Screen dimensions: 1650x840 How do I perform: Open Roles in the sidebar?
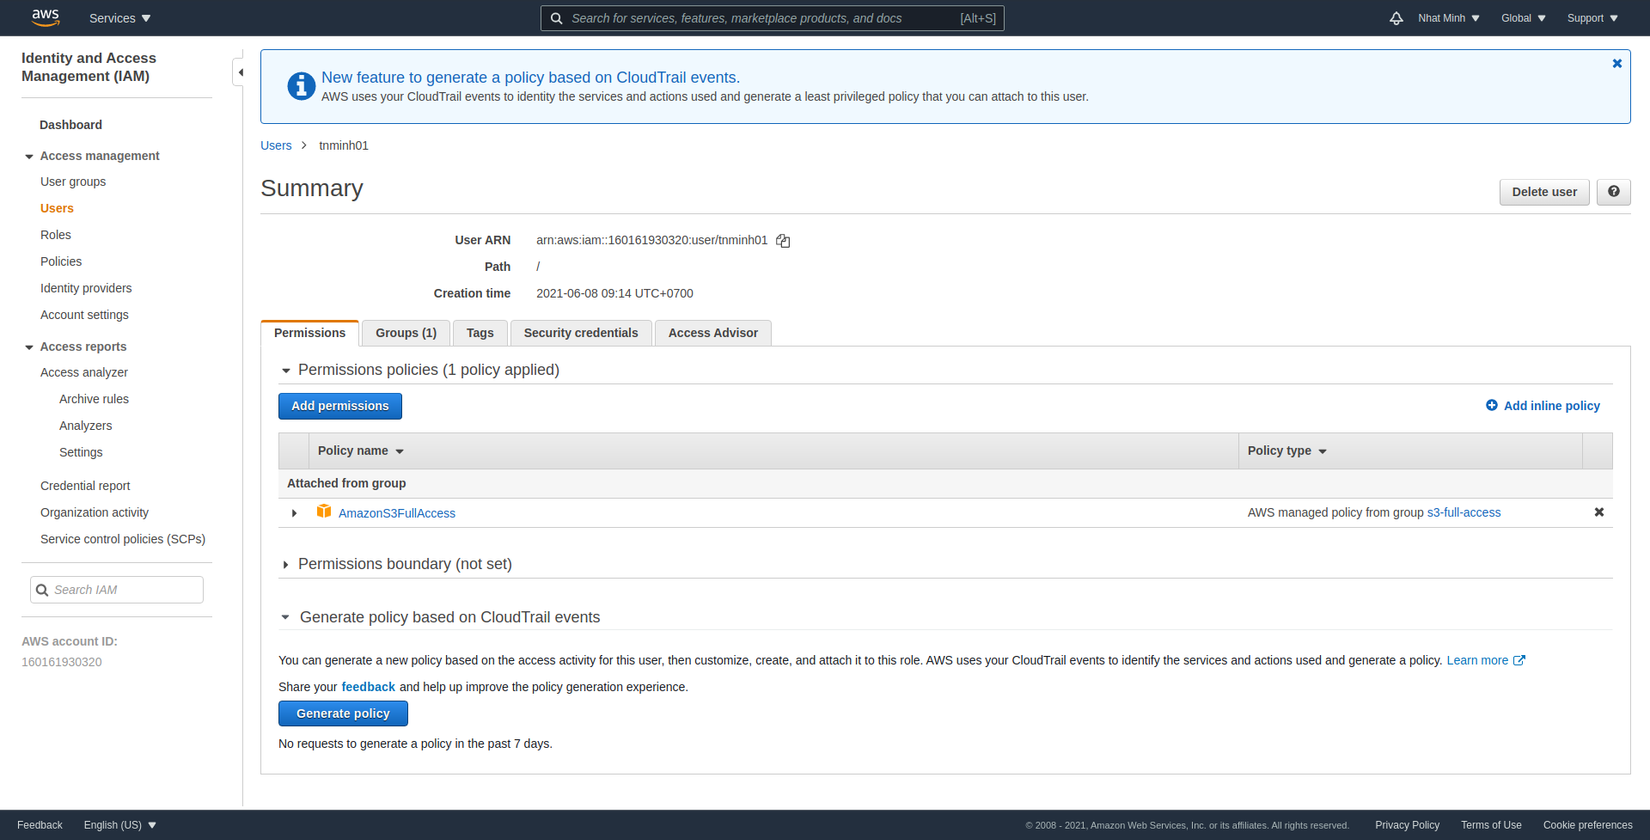pos(56,235)
